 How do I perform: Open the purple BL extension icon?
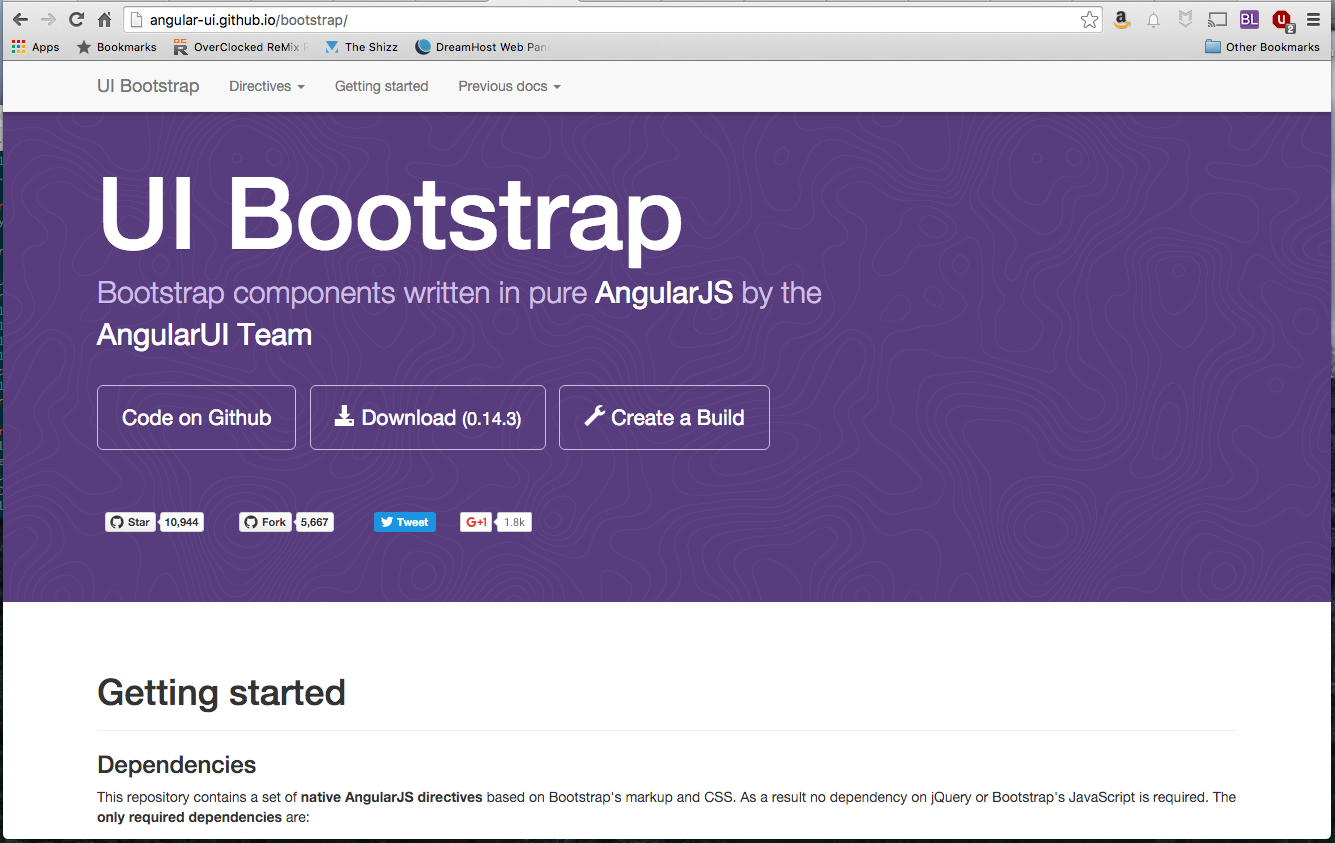coord(1249,19)
